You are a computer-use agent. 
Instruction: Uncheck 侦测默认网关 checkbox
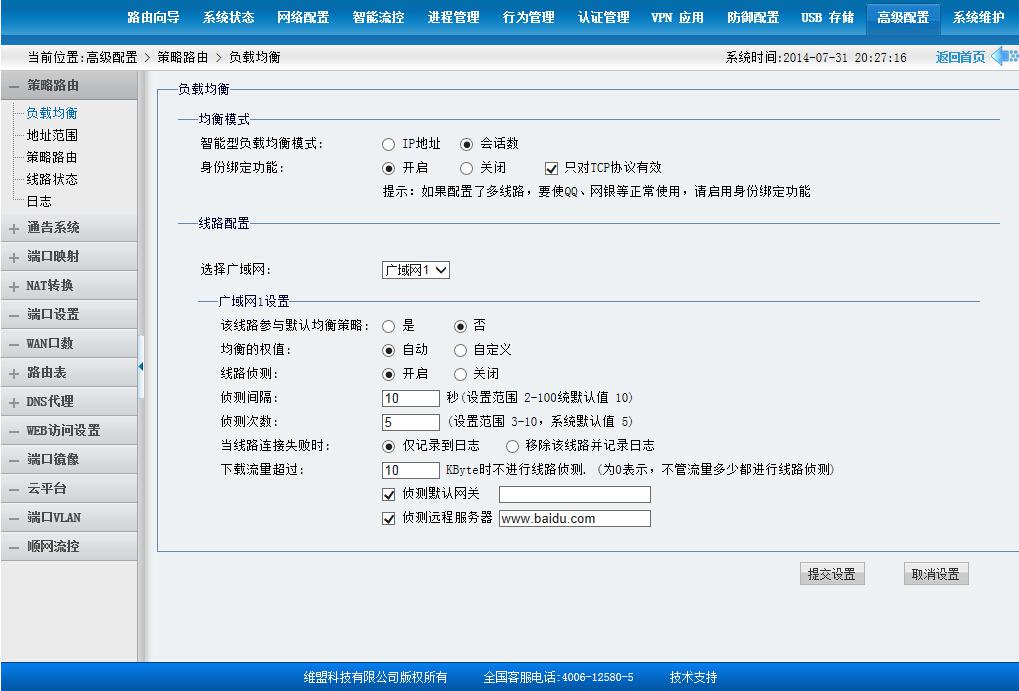(x=389, y=494)
